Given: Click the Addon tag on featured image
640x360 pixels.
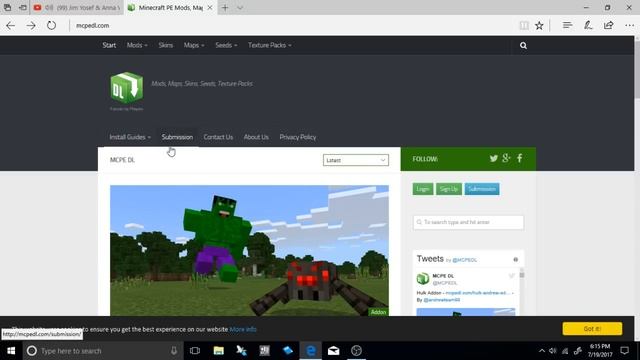Looking at the screenshot, I should pyautogui.click(x=378, y=312).
